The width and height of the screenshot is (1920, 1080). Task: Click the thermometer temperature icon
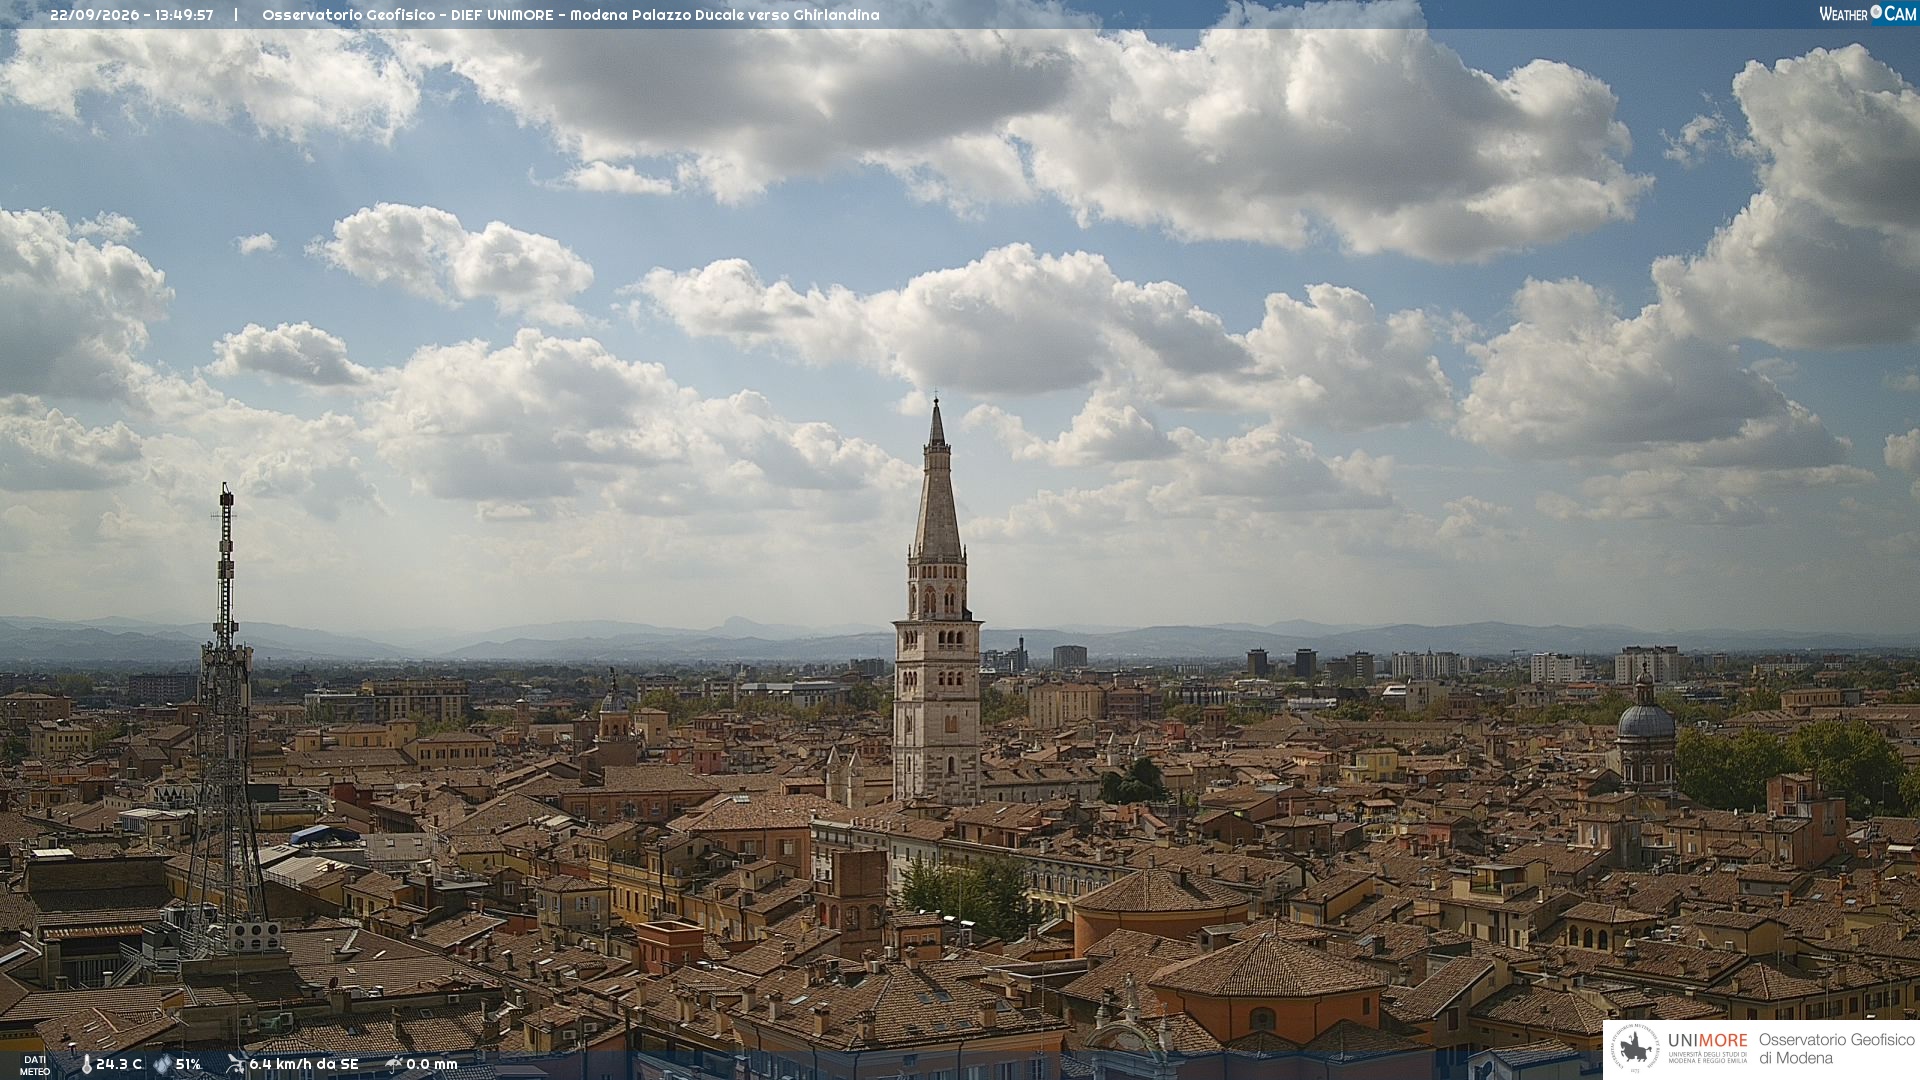pos(86,1064)
